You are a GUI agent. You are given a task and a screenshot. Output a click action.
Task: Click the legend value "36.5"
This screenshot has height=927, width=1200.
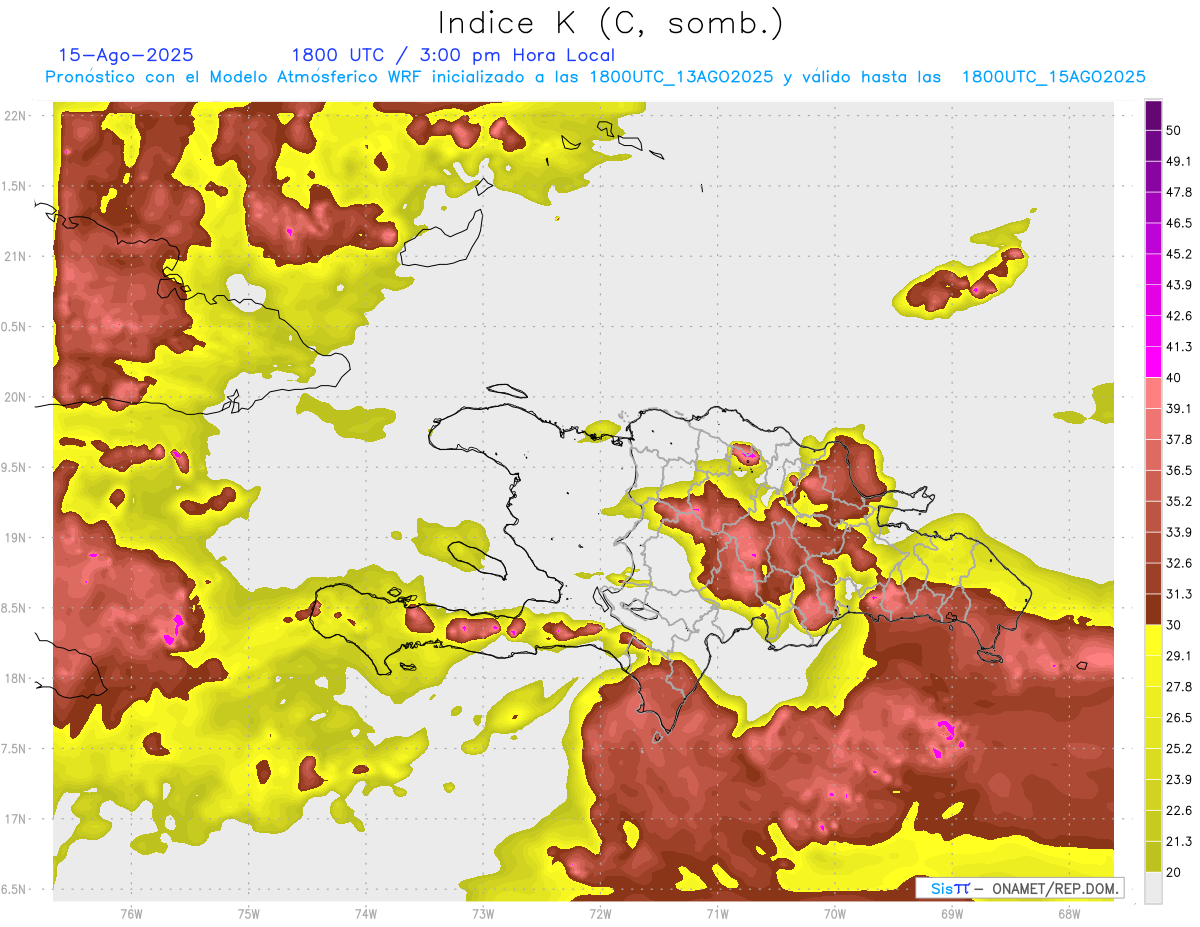(x=1179, y=470)
